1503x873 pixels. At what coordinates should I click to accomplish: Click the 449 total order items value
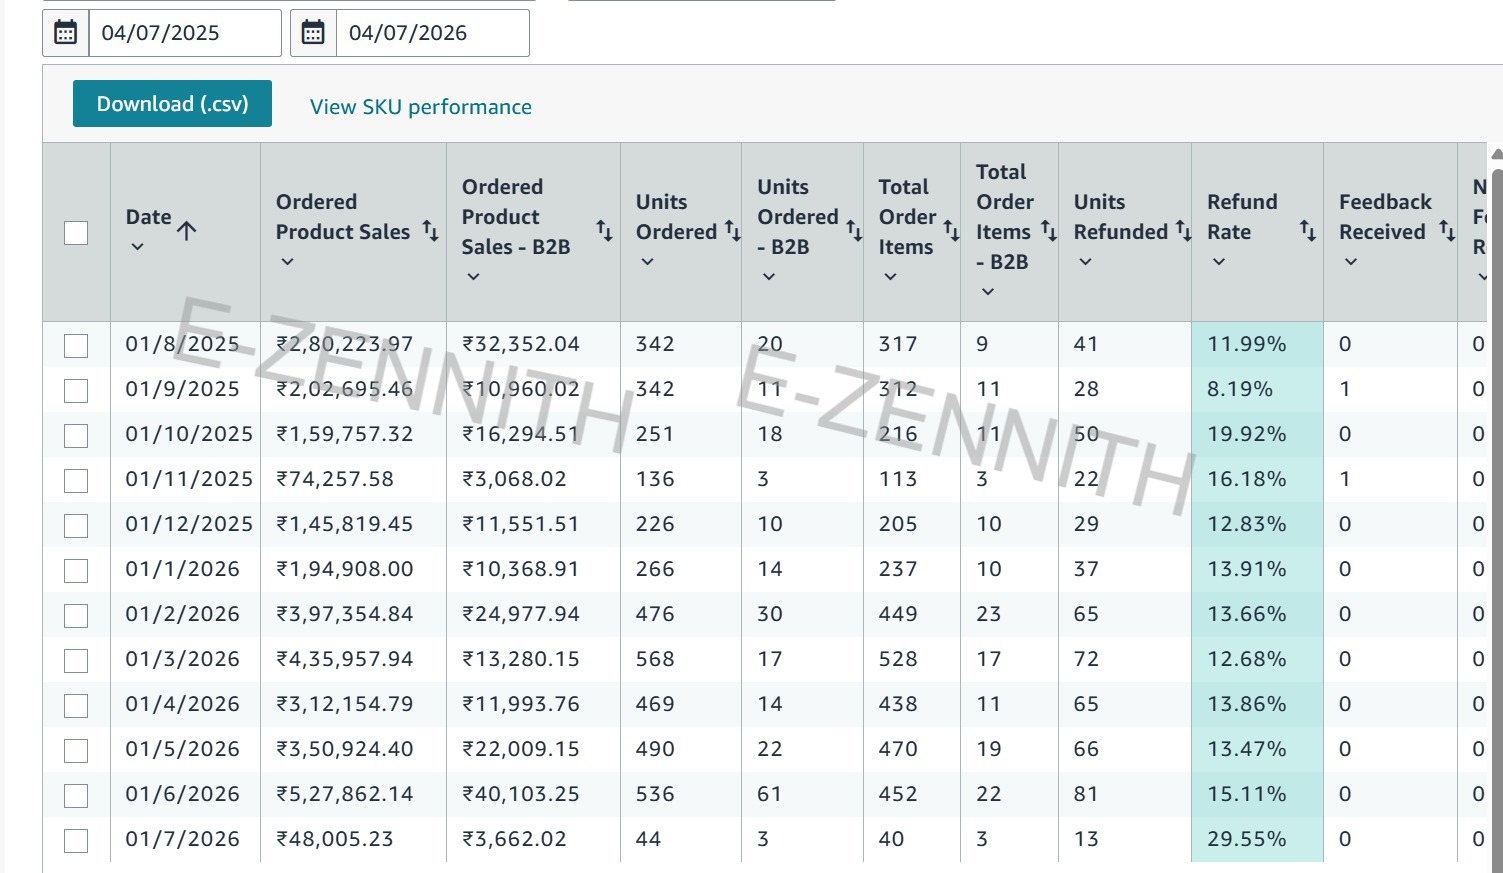point(898,614)
